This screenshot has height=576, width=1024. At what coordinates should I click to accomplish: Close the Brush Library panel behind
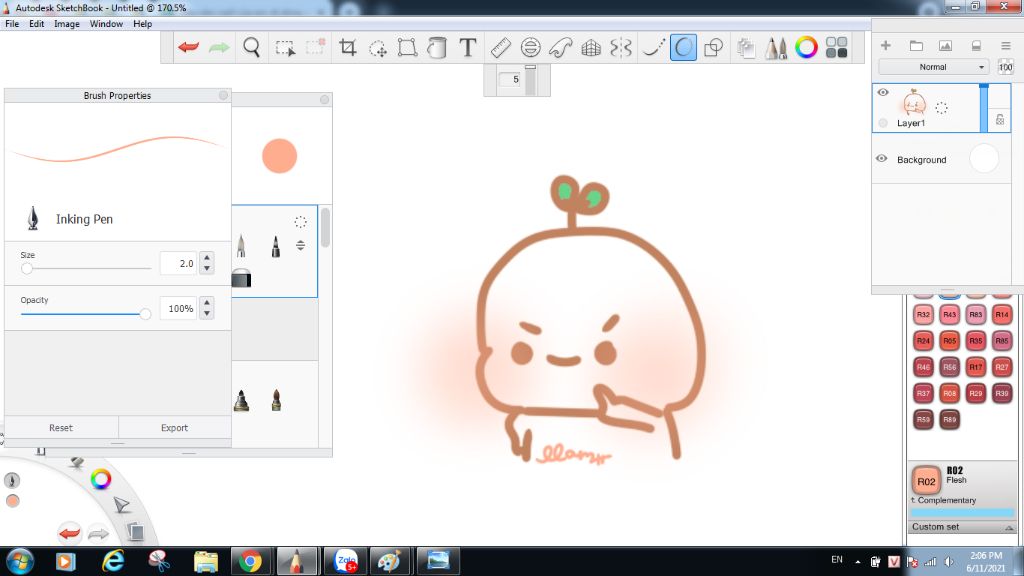pos(325,99)
